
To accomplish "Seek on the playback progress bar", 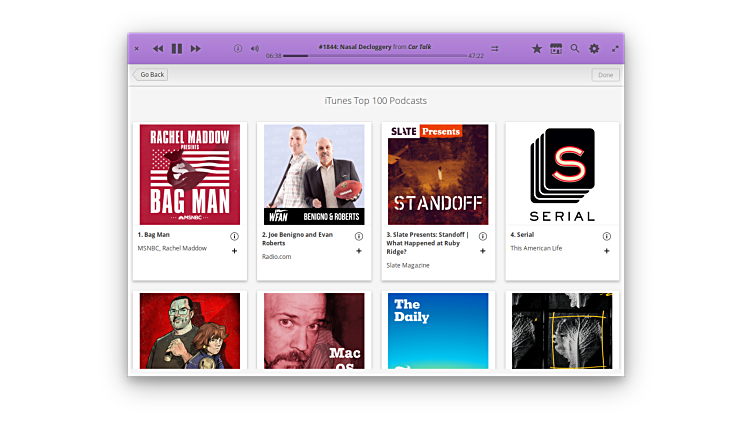I will (x=375, y=56).
